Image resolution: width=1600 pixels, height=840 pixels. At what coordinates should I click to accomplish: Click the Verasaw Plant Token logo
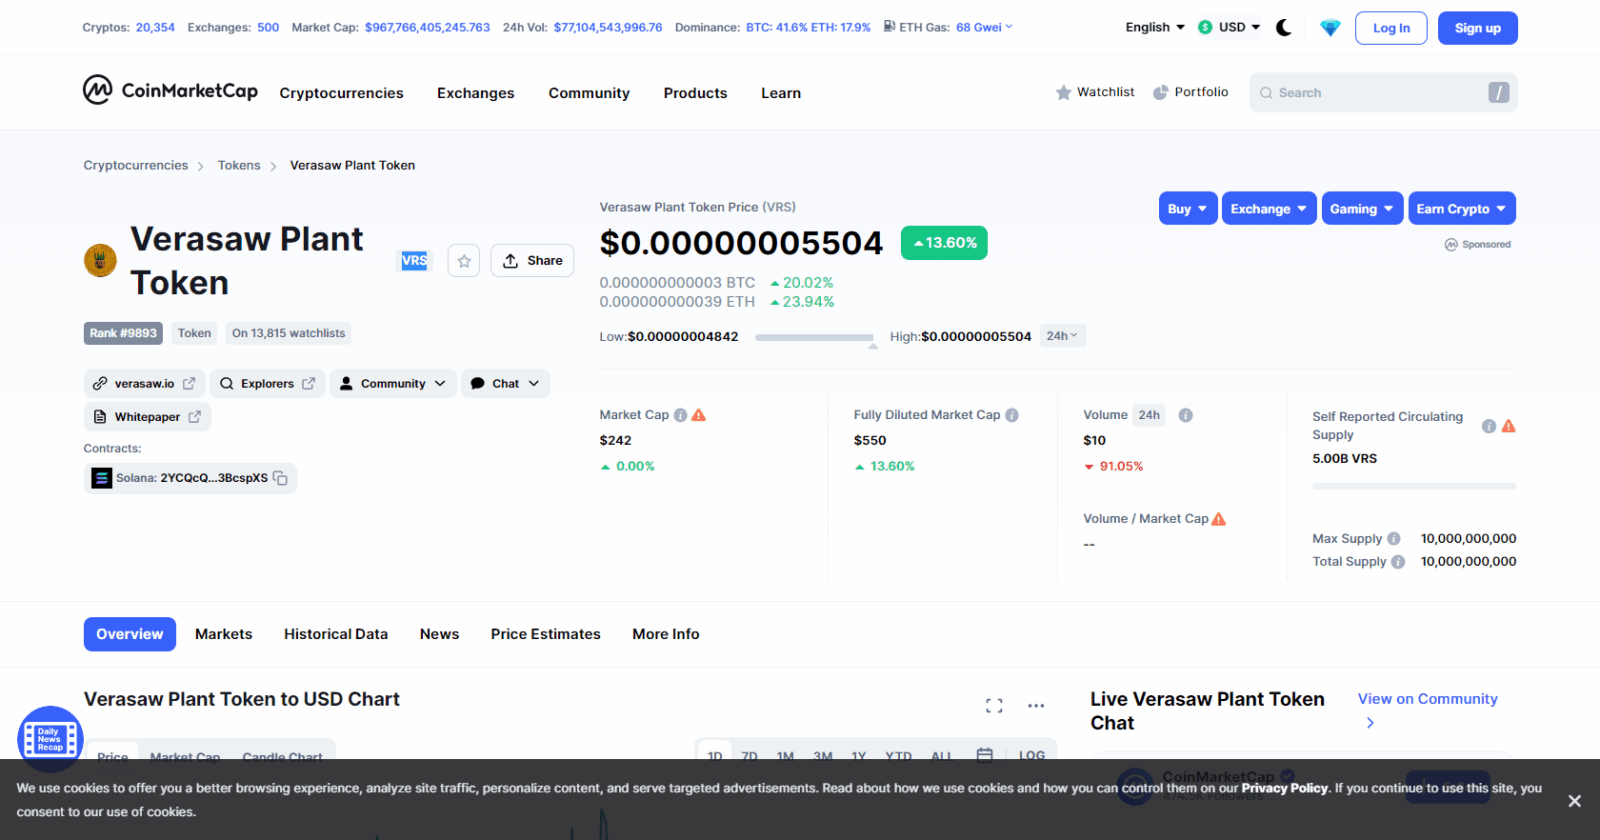(x=100, y=261)
